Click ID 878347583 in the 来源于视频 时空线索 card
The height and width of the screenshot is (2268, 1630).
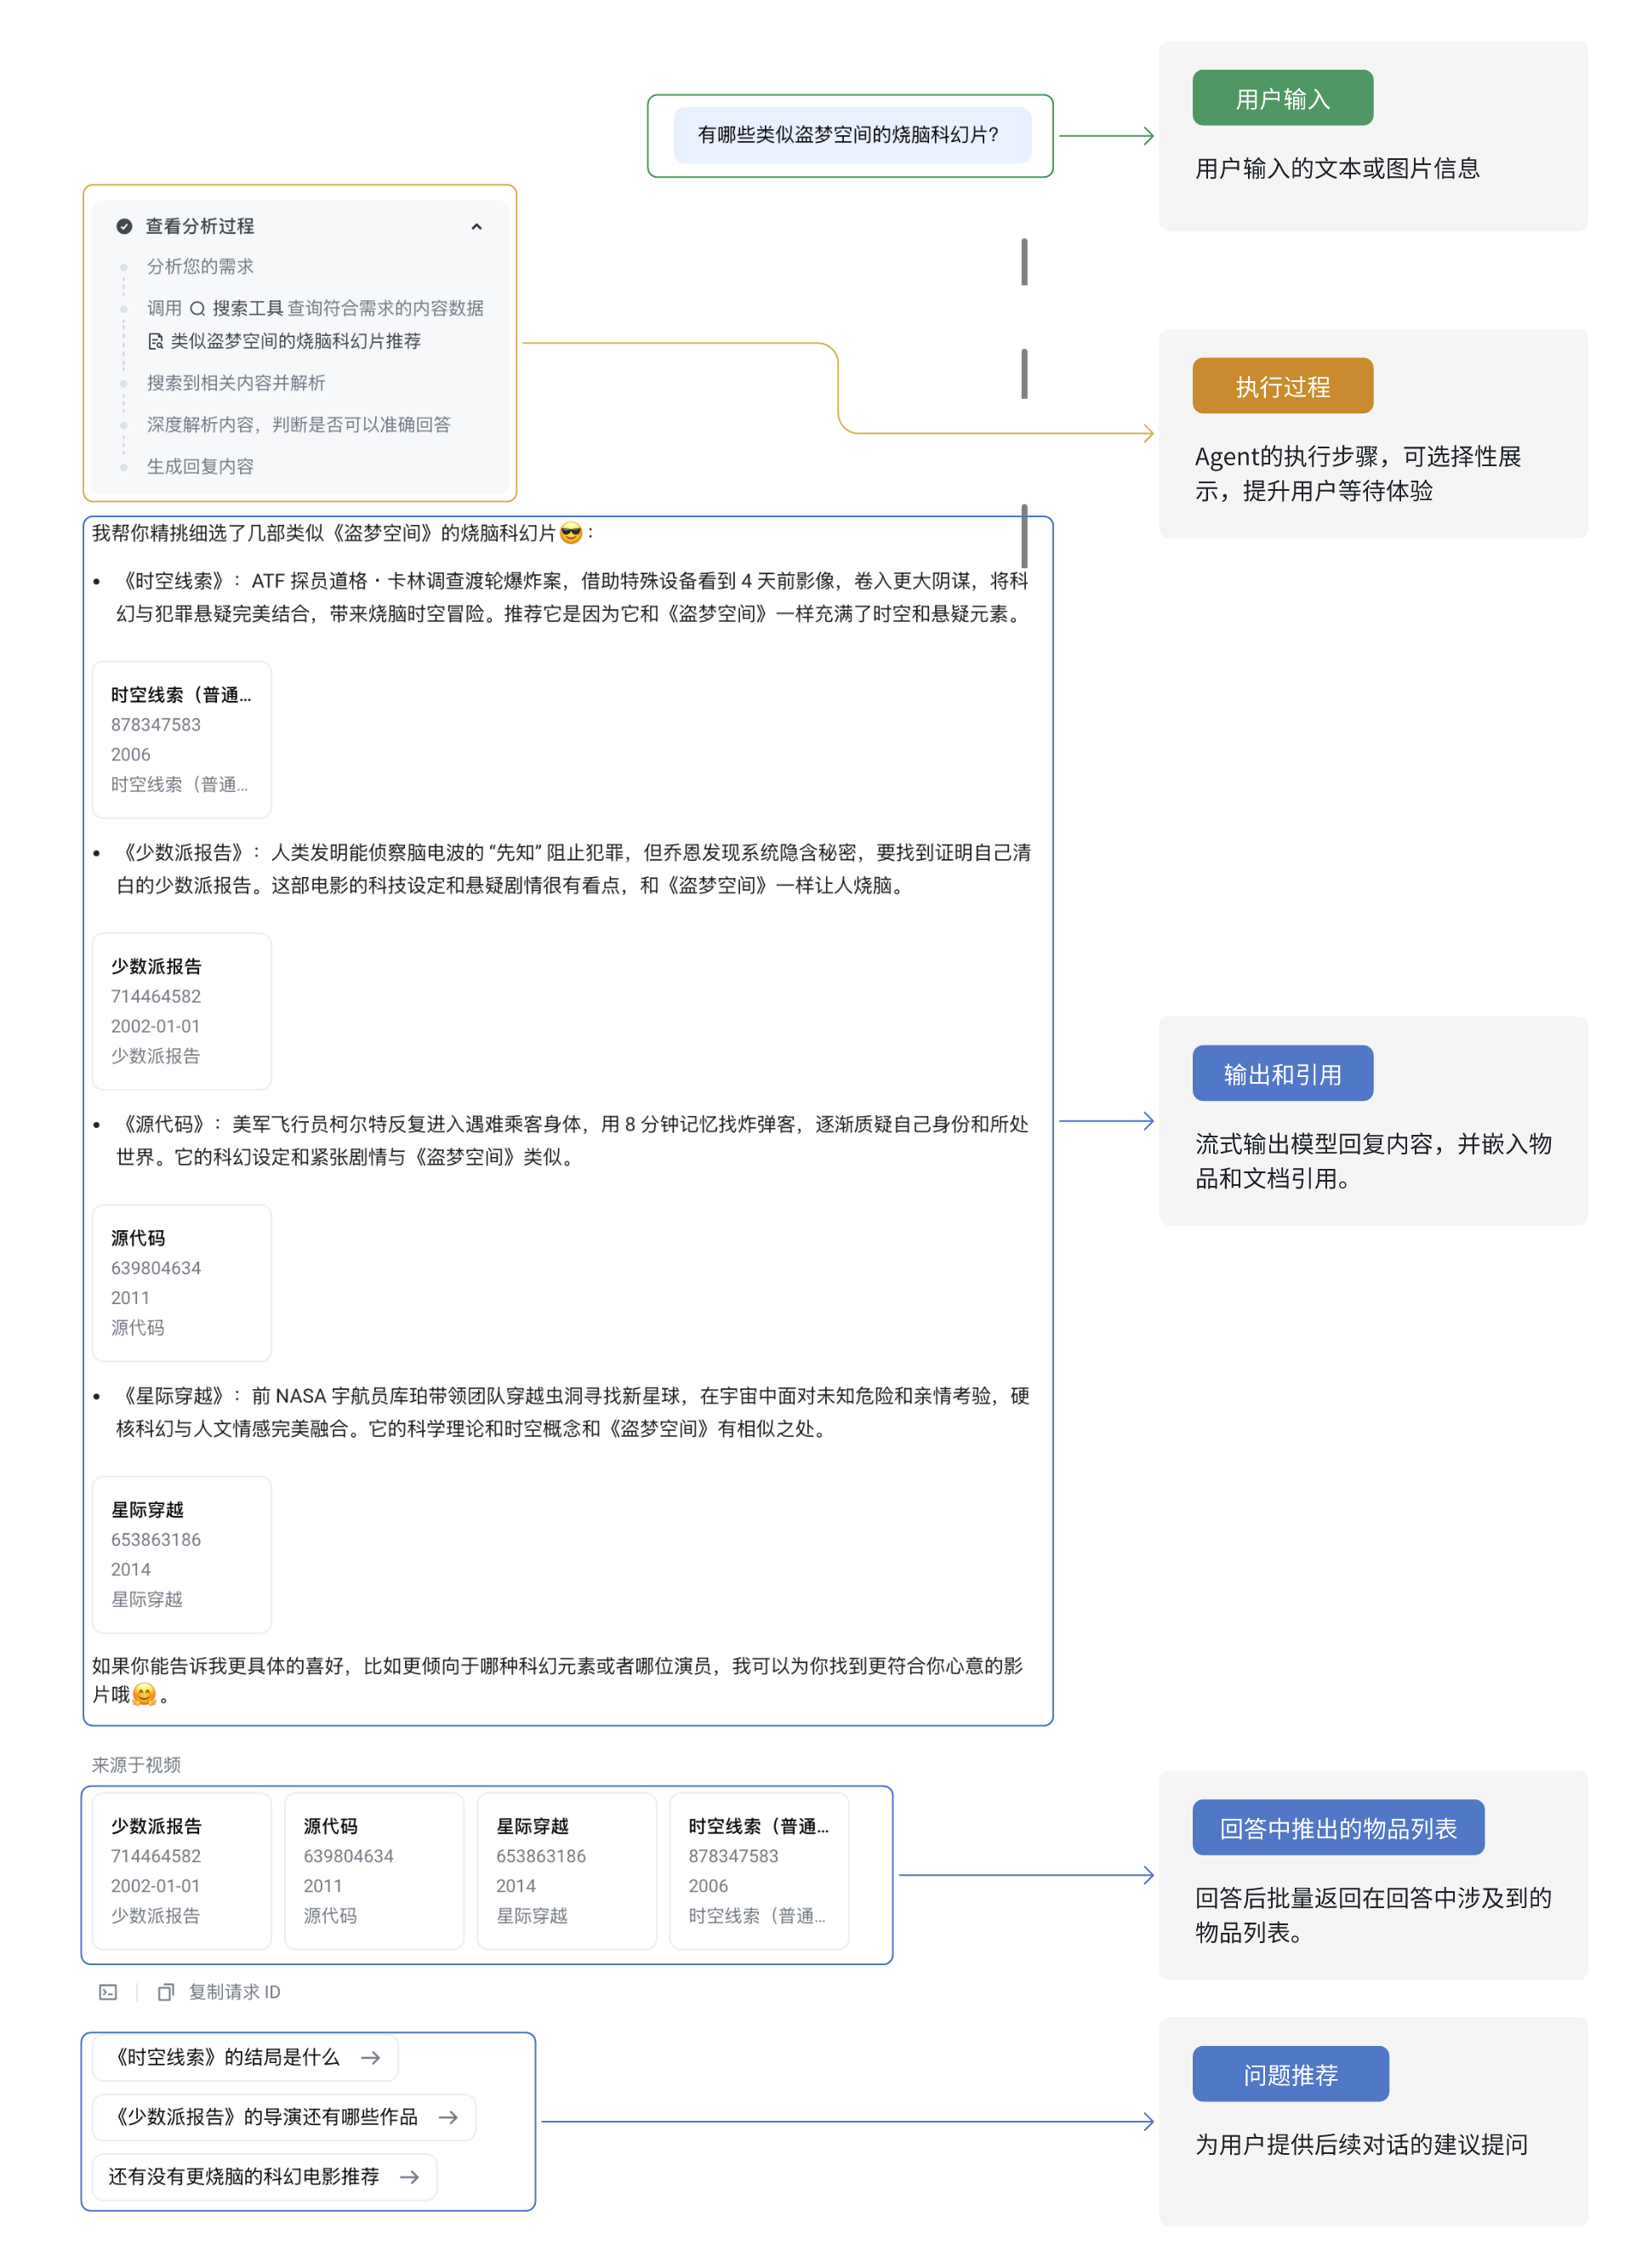pos(734,1857)
